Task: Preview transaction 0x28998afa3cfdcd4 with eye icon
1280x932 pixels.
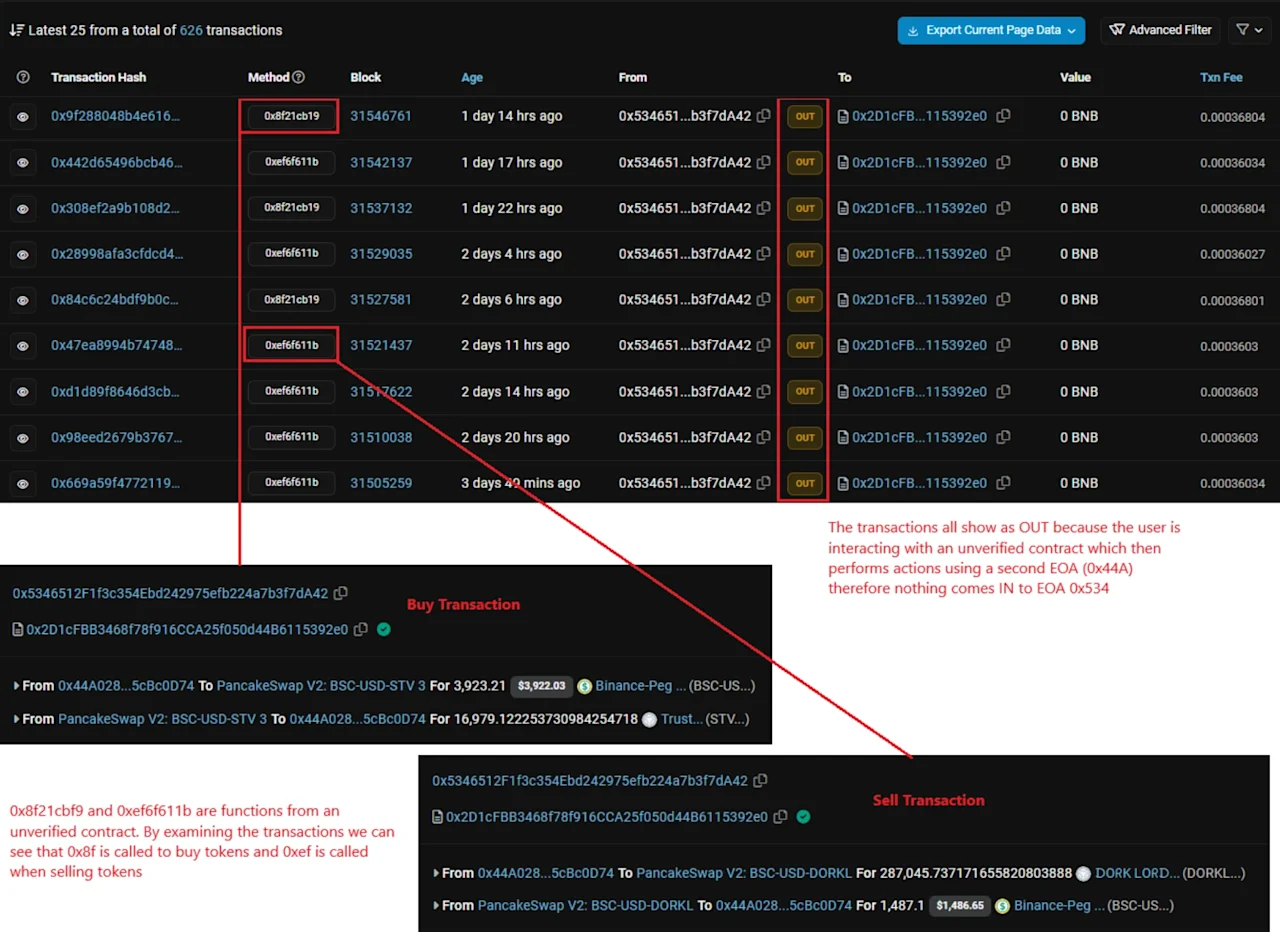Action: [23, 255]
